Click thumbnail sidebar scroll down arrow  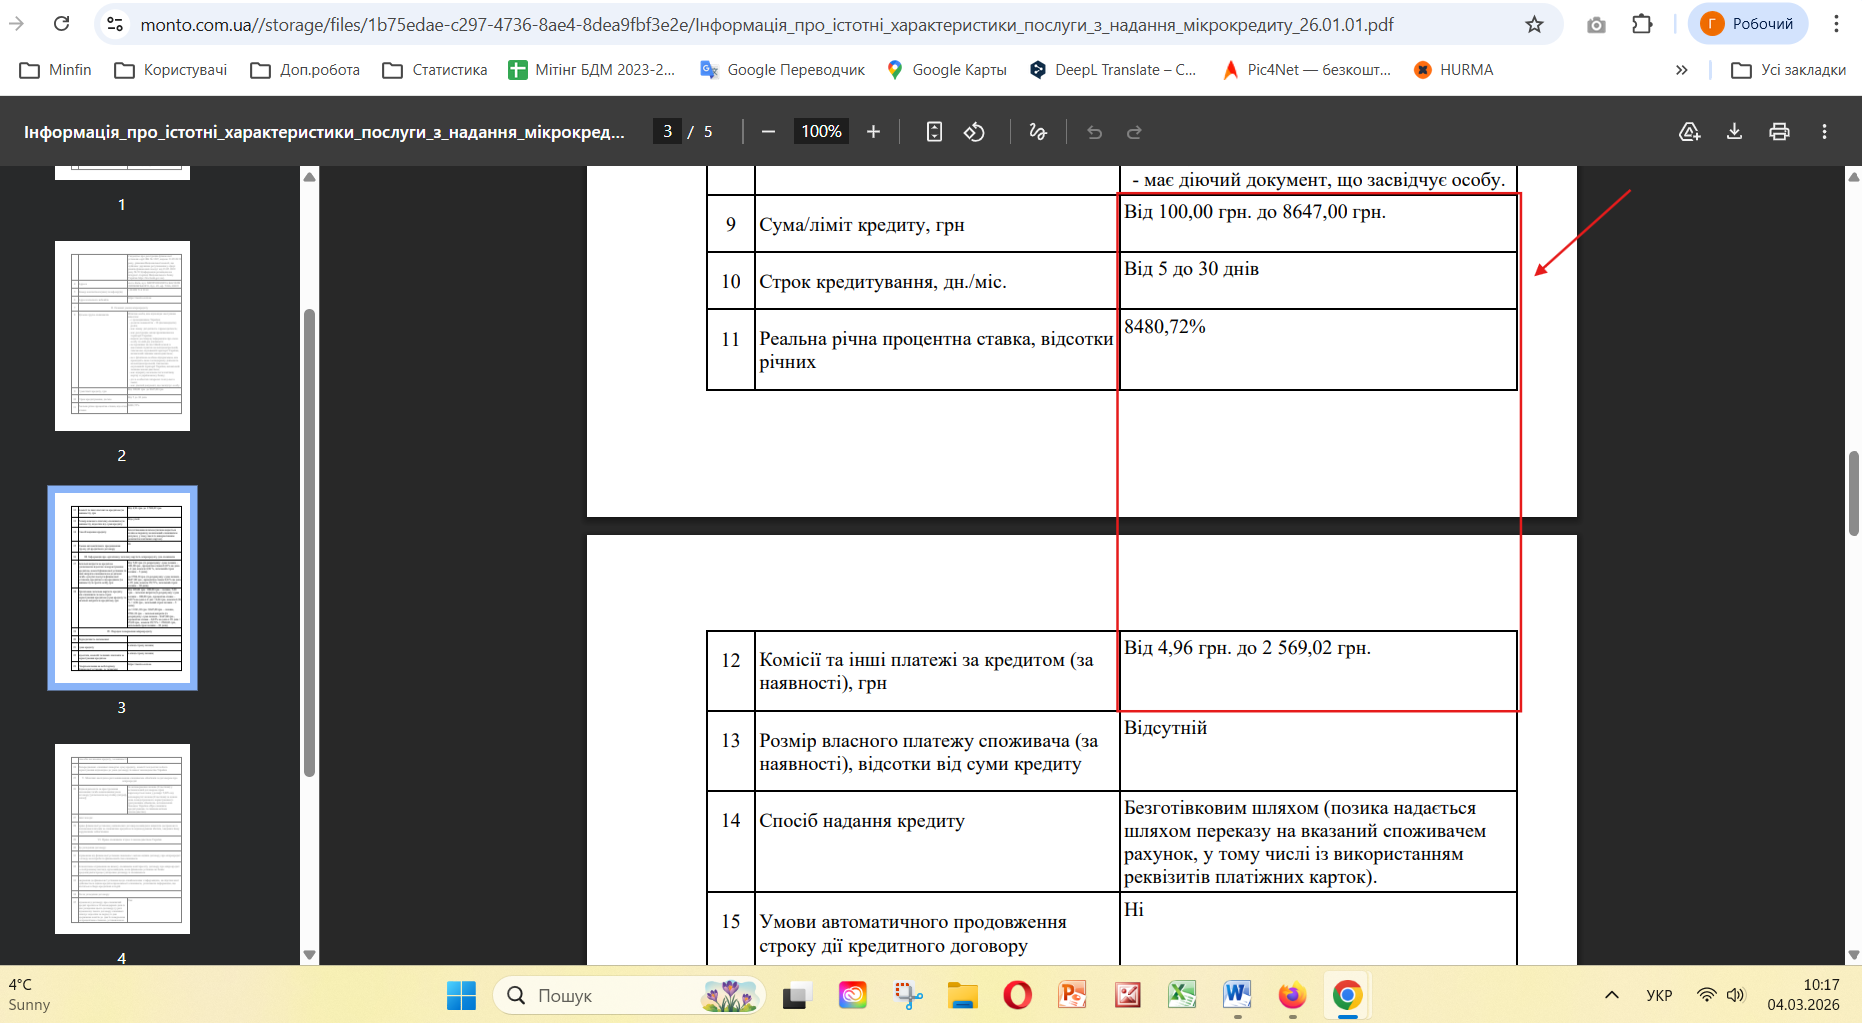click(x=309, y=955)
